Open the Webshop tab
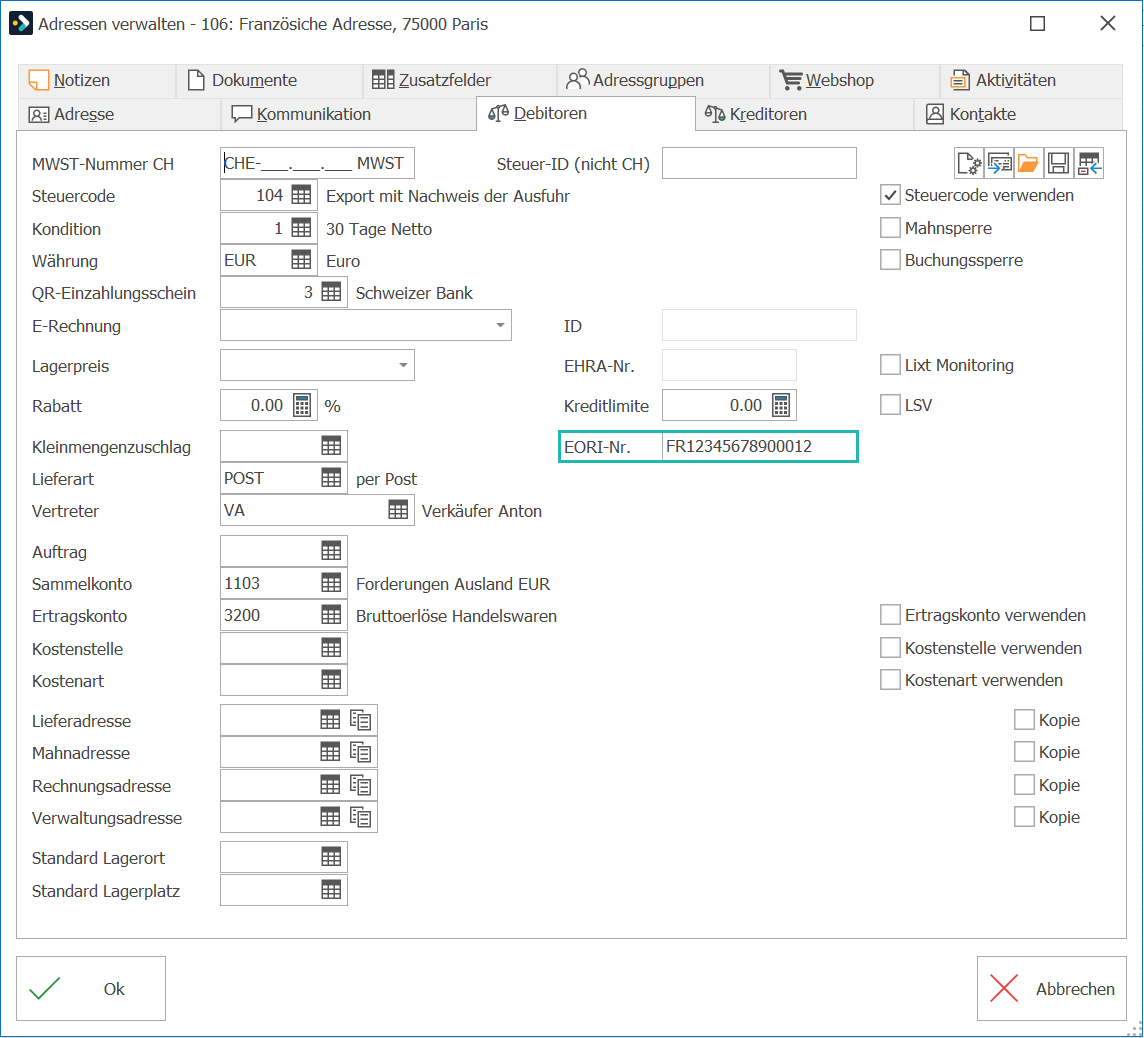The image size is (1144, 1038). (855, 80)
